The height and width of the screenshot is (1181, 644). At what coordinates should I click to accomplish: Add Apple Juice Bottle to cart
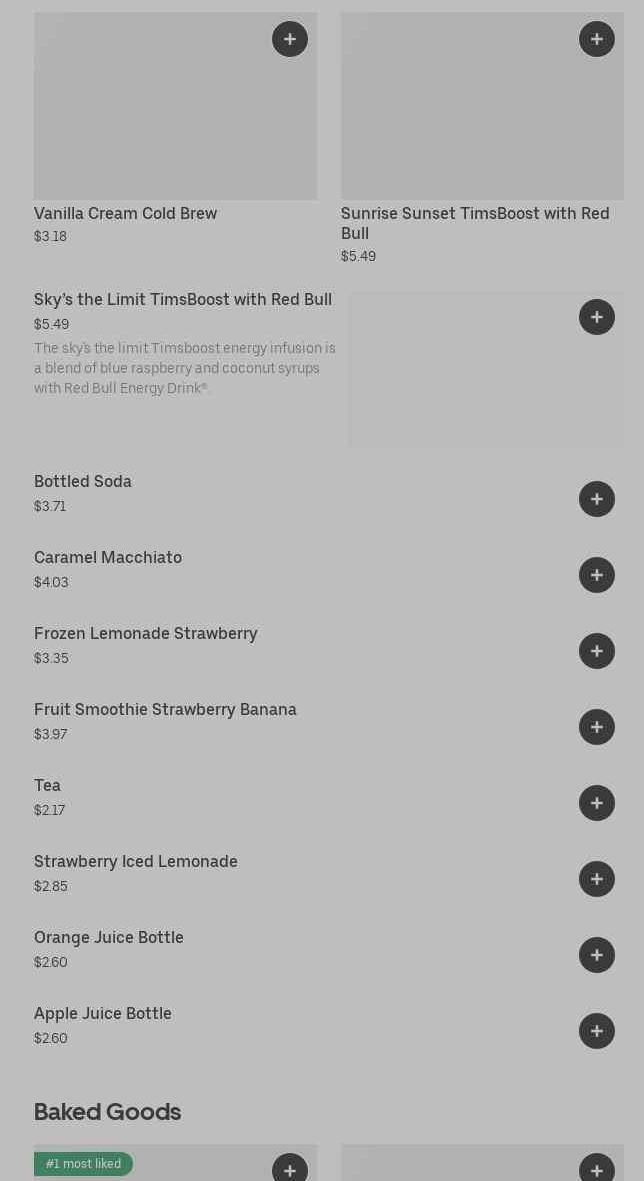[x=597, y=1031]
